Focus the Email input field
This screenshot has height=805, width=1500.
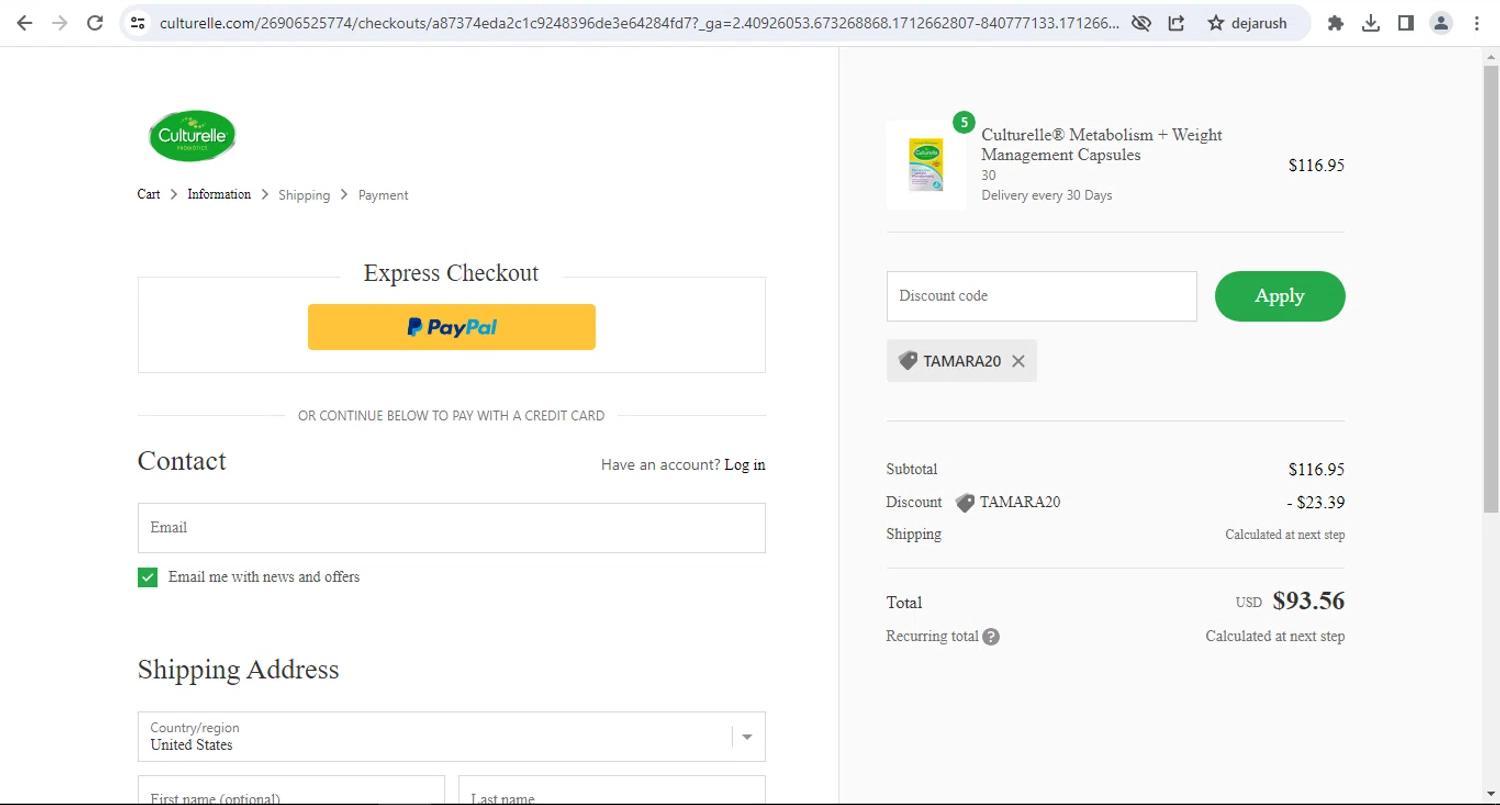click(452, 528)
